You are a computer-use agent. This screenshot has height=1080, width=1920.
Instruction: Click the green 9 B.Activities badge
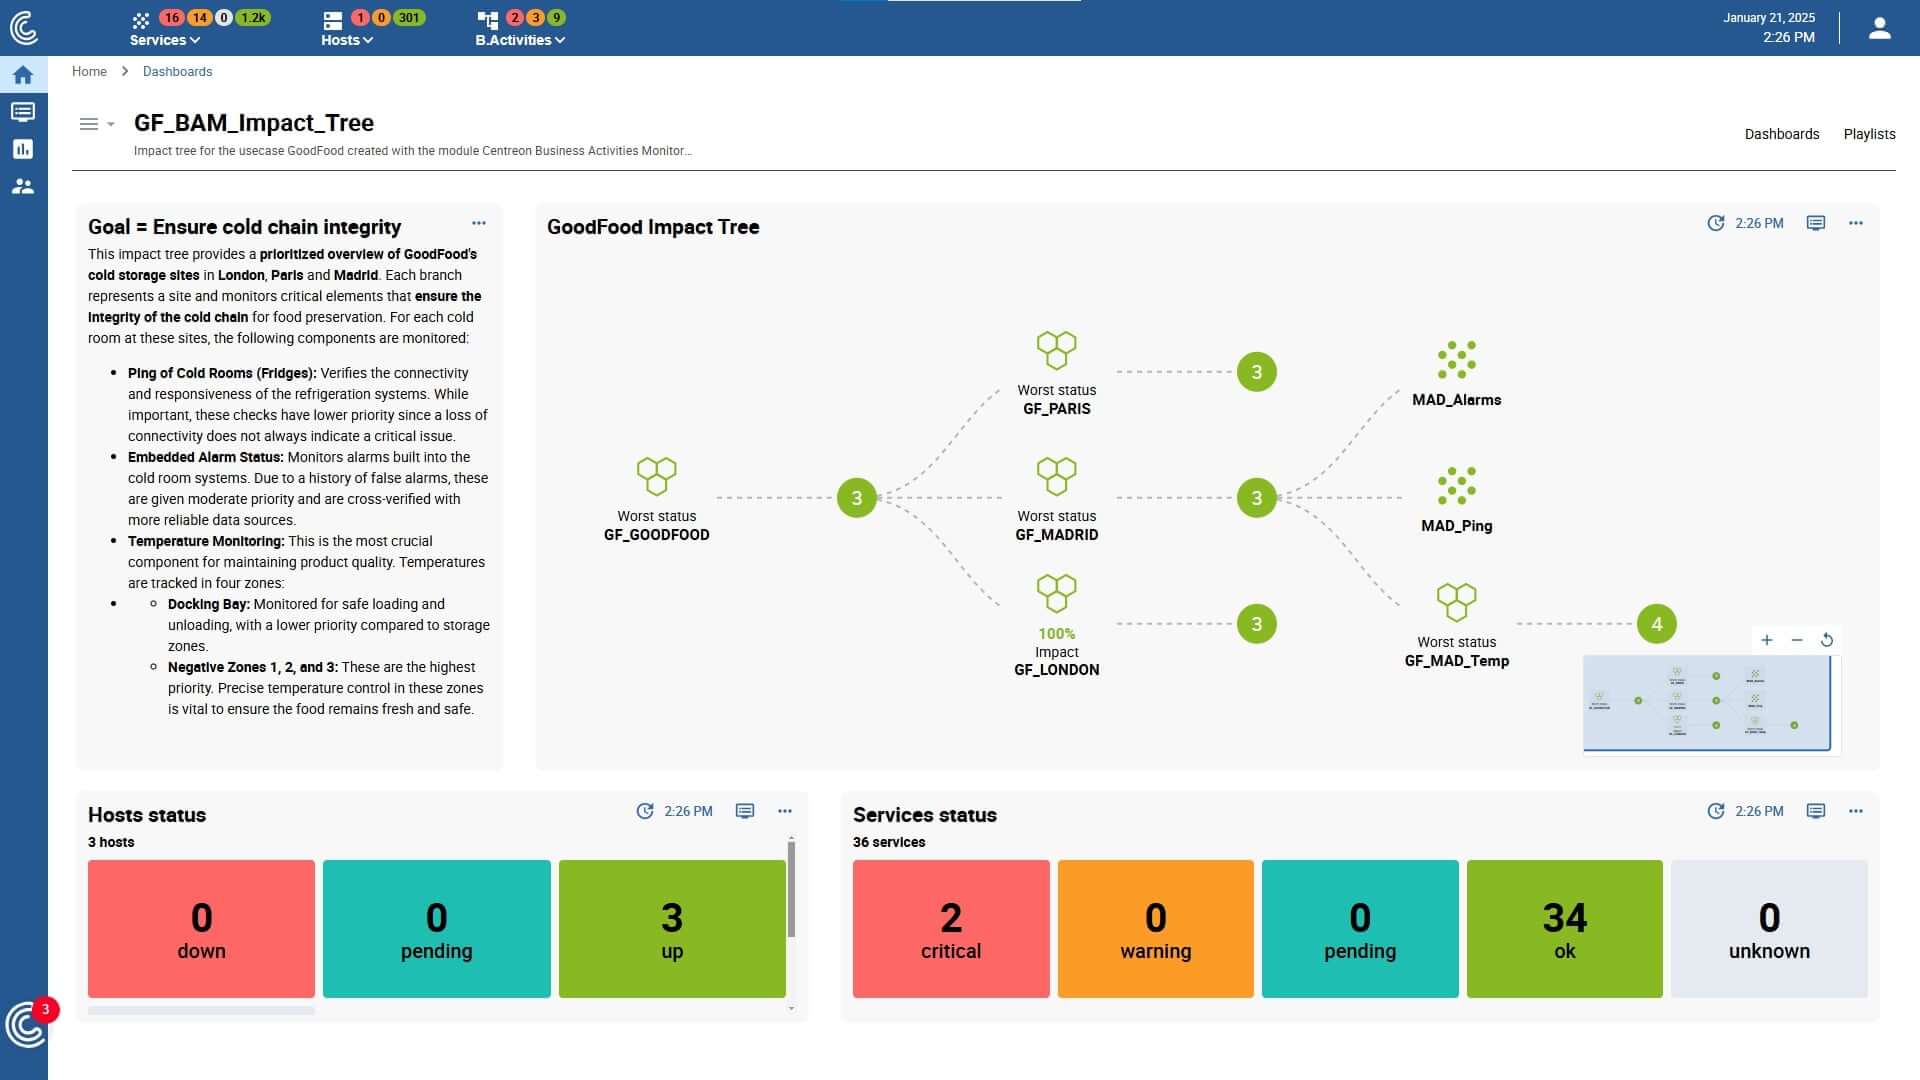click(x=557, y=18)
